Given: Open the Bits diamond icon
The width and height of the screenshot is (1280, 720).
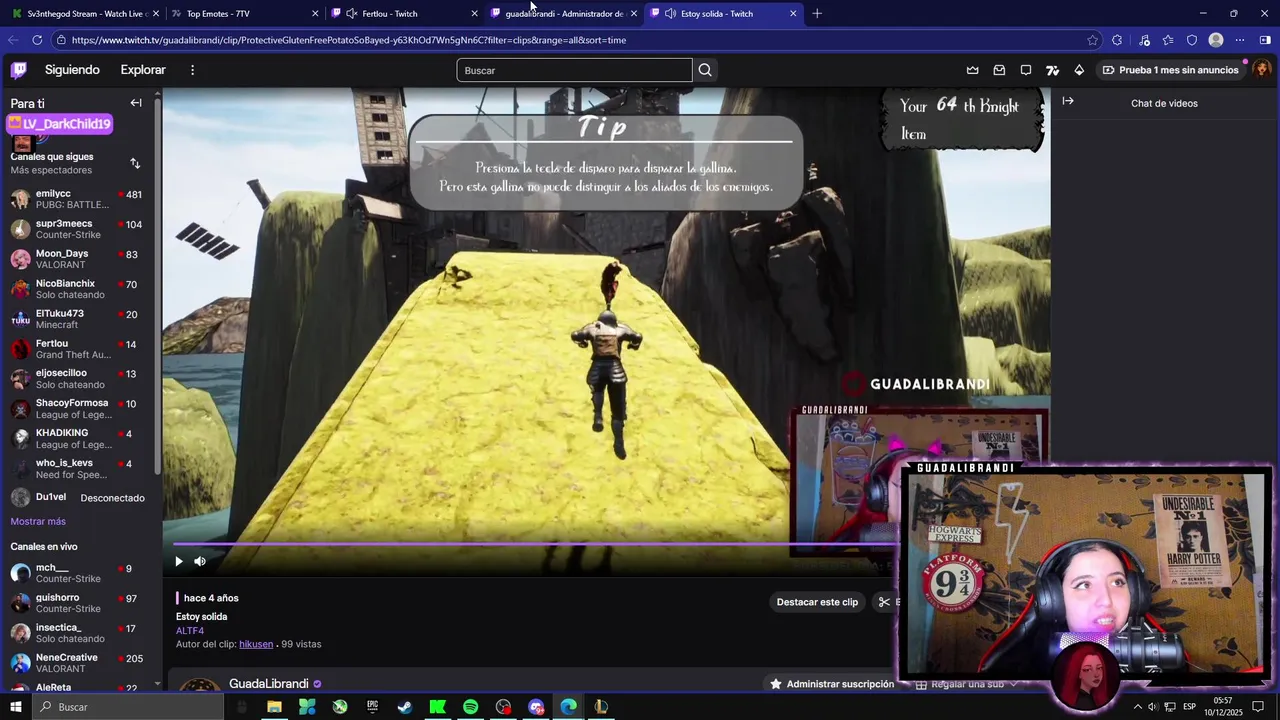Looking at the screenshot, I should (x=1079, y=70).
